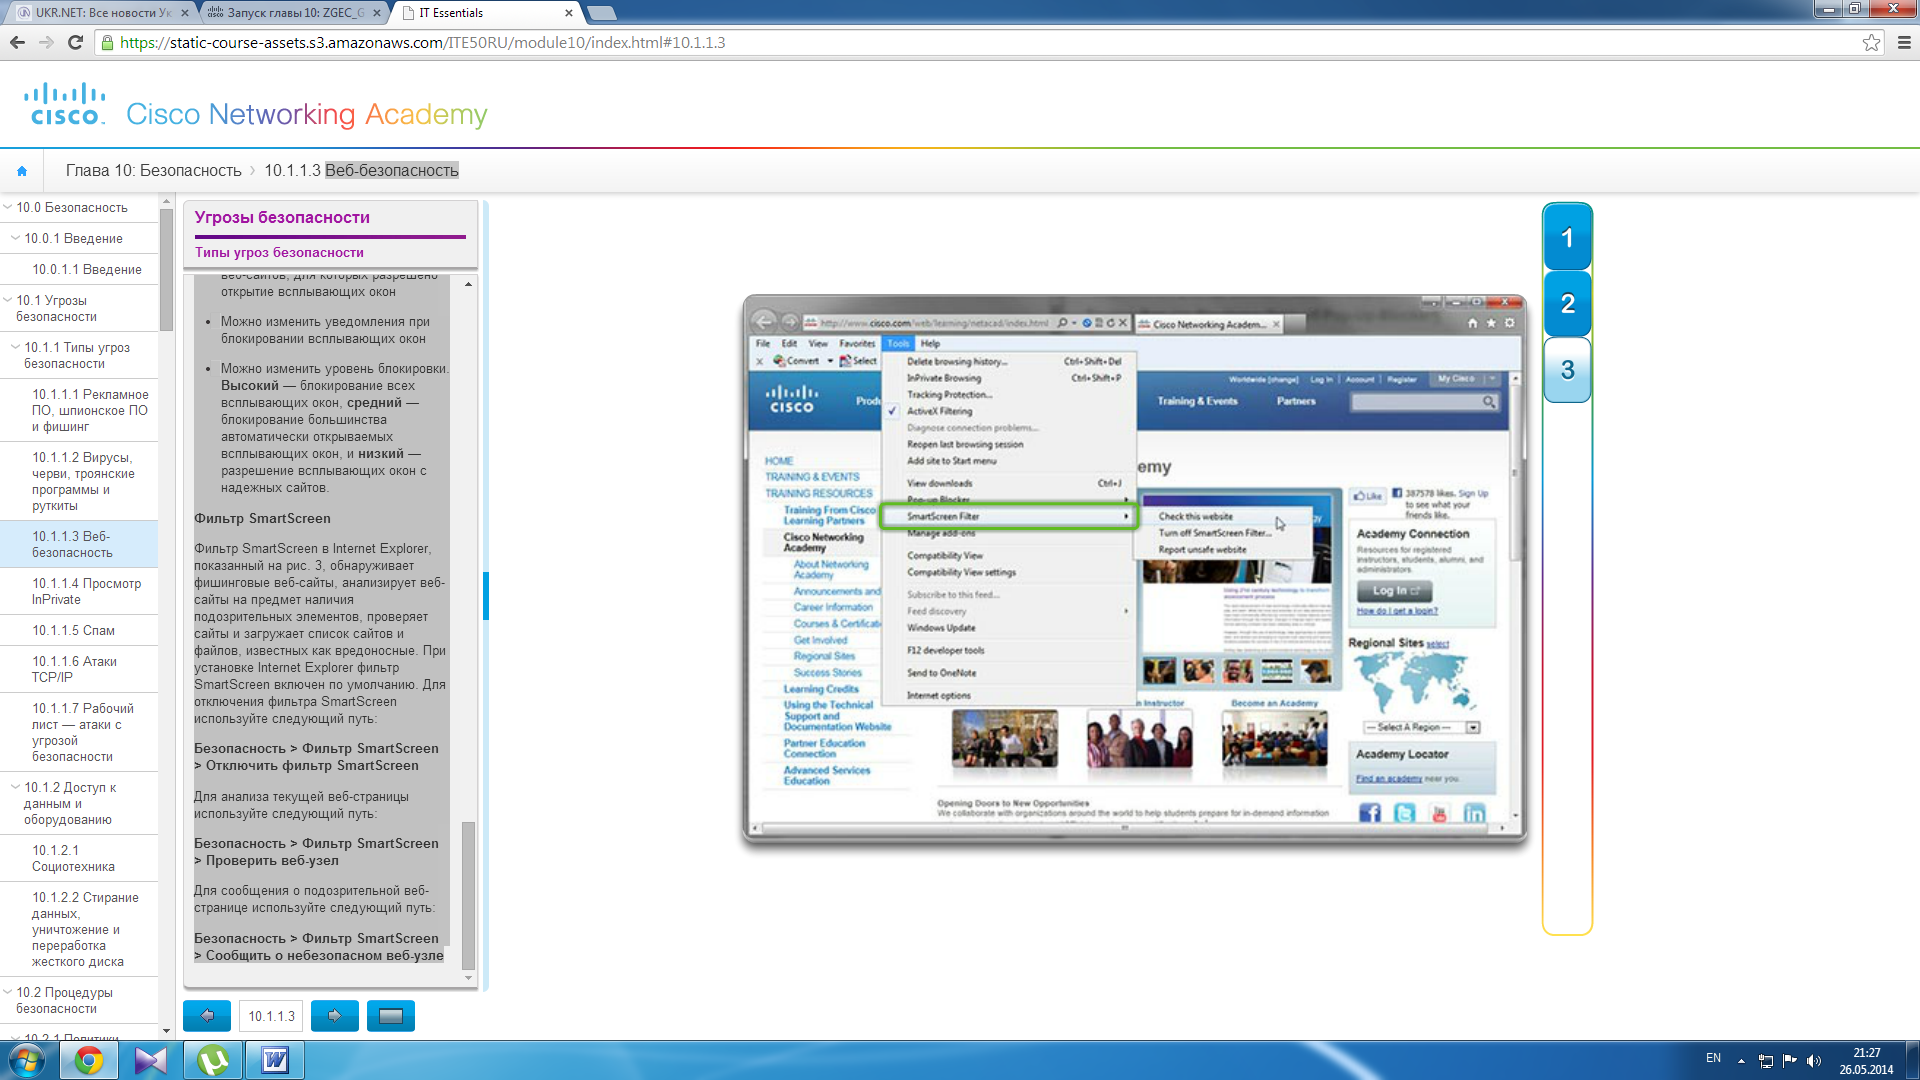The image size is (1920, 1080).
Task: Click the address bar URL
Action: tap(423, 42)
